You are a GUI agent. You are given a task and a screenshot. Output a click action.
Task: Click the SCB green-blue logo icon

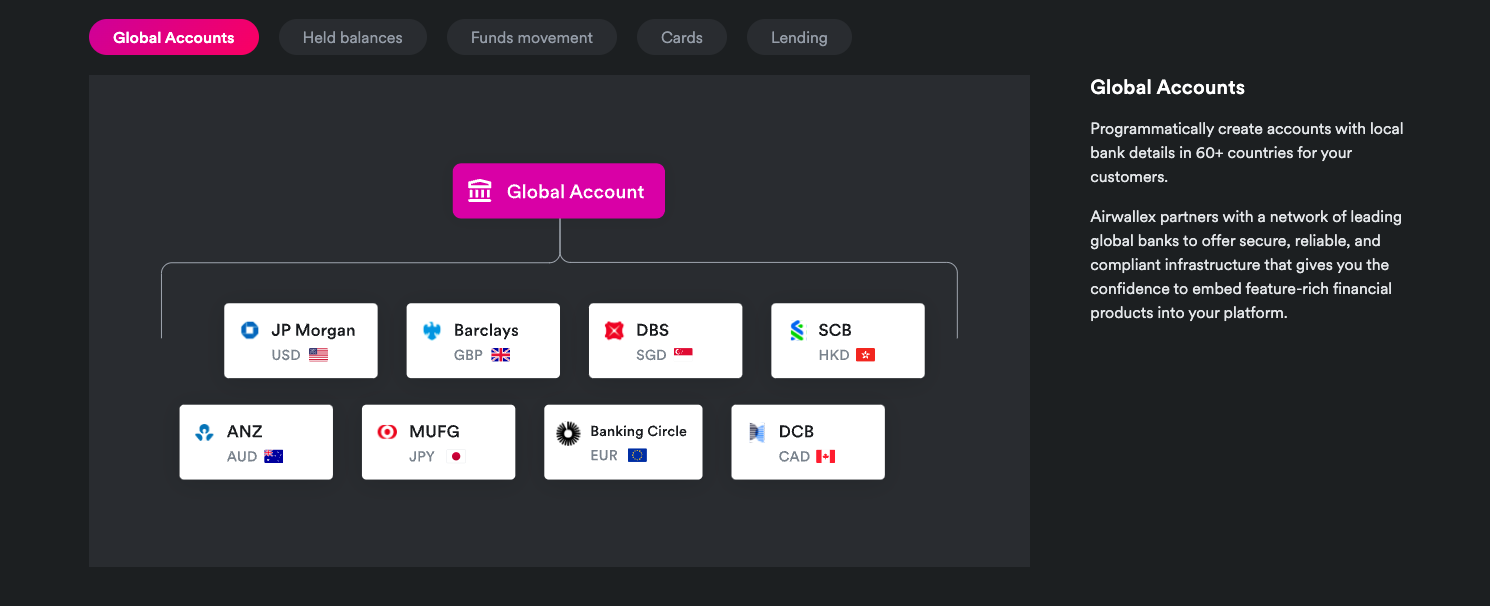(x=797, y=330)
